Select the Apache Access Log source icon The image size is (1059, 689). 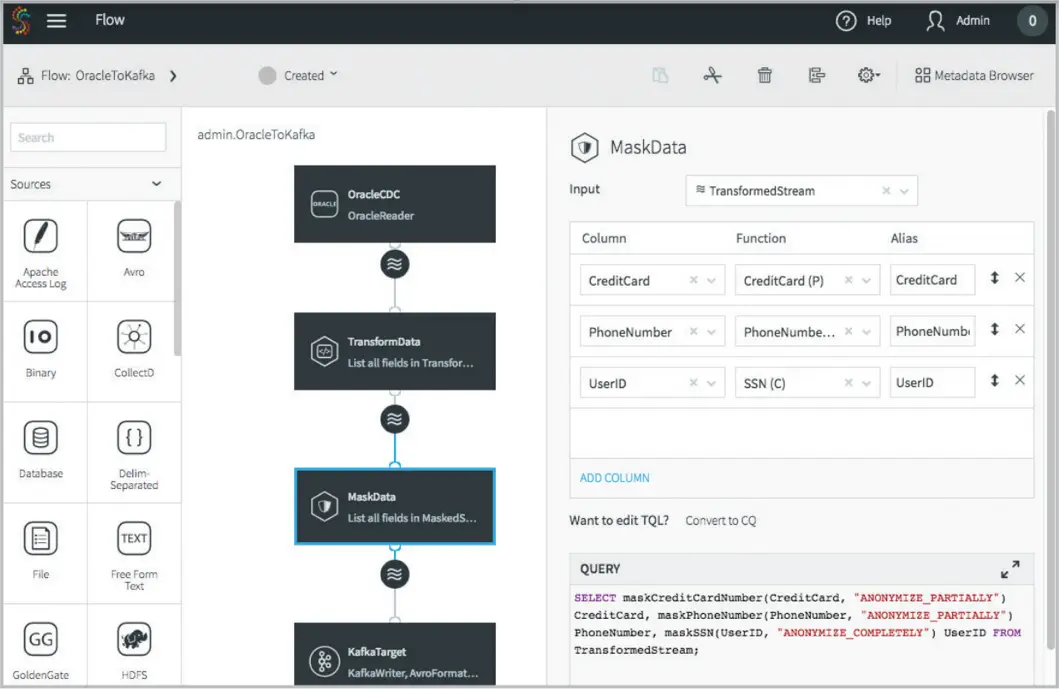pyautogui.click(x=41, y=237)
